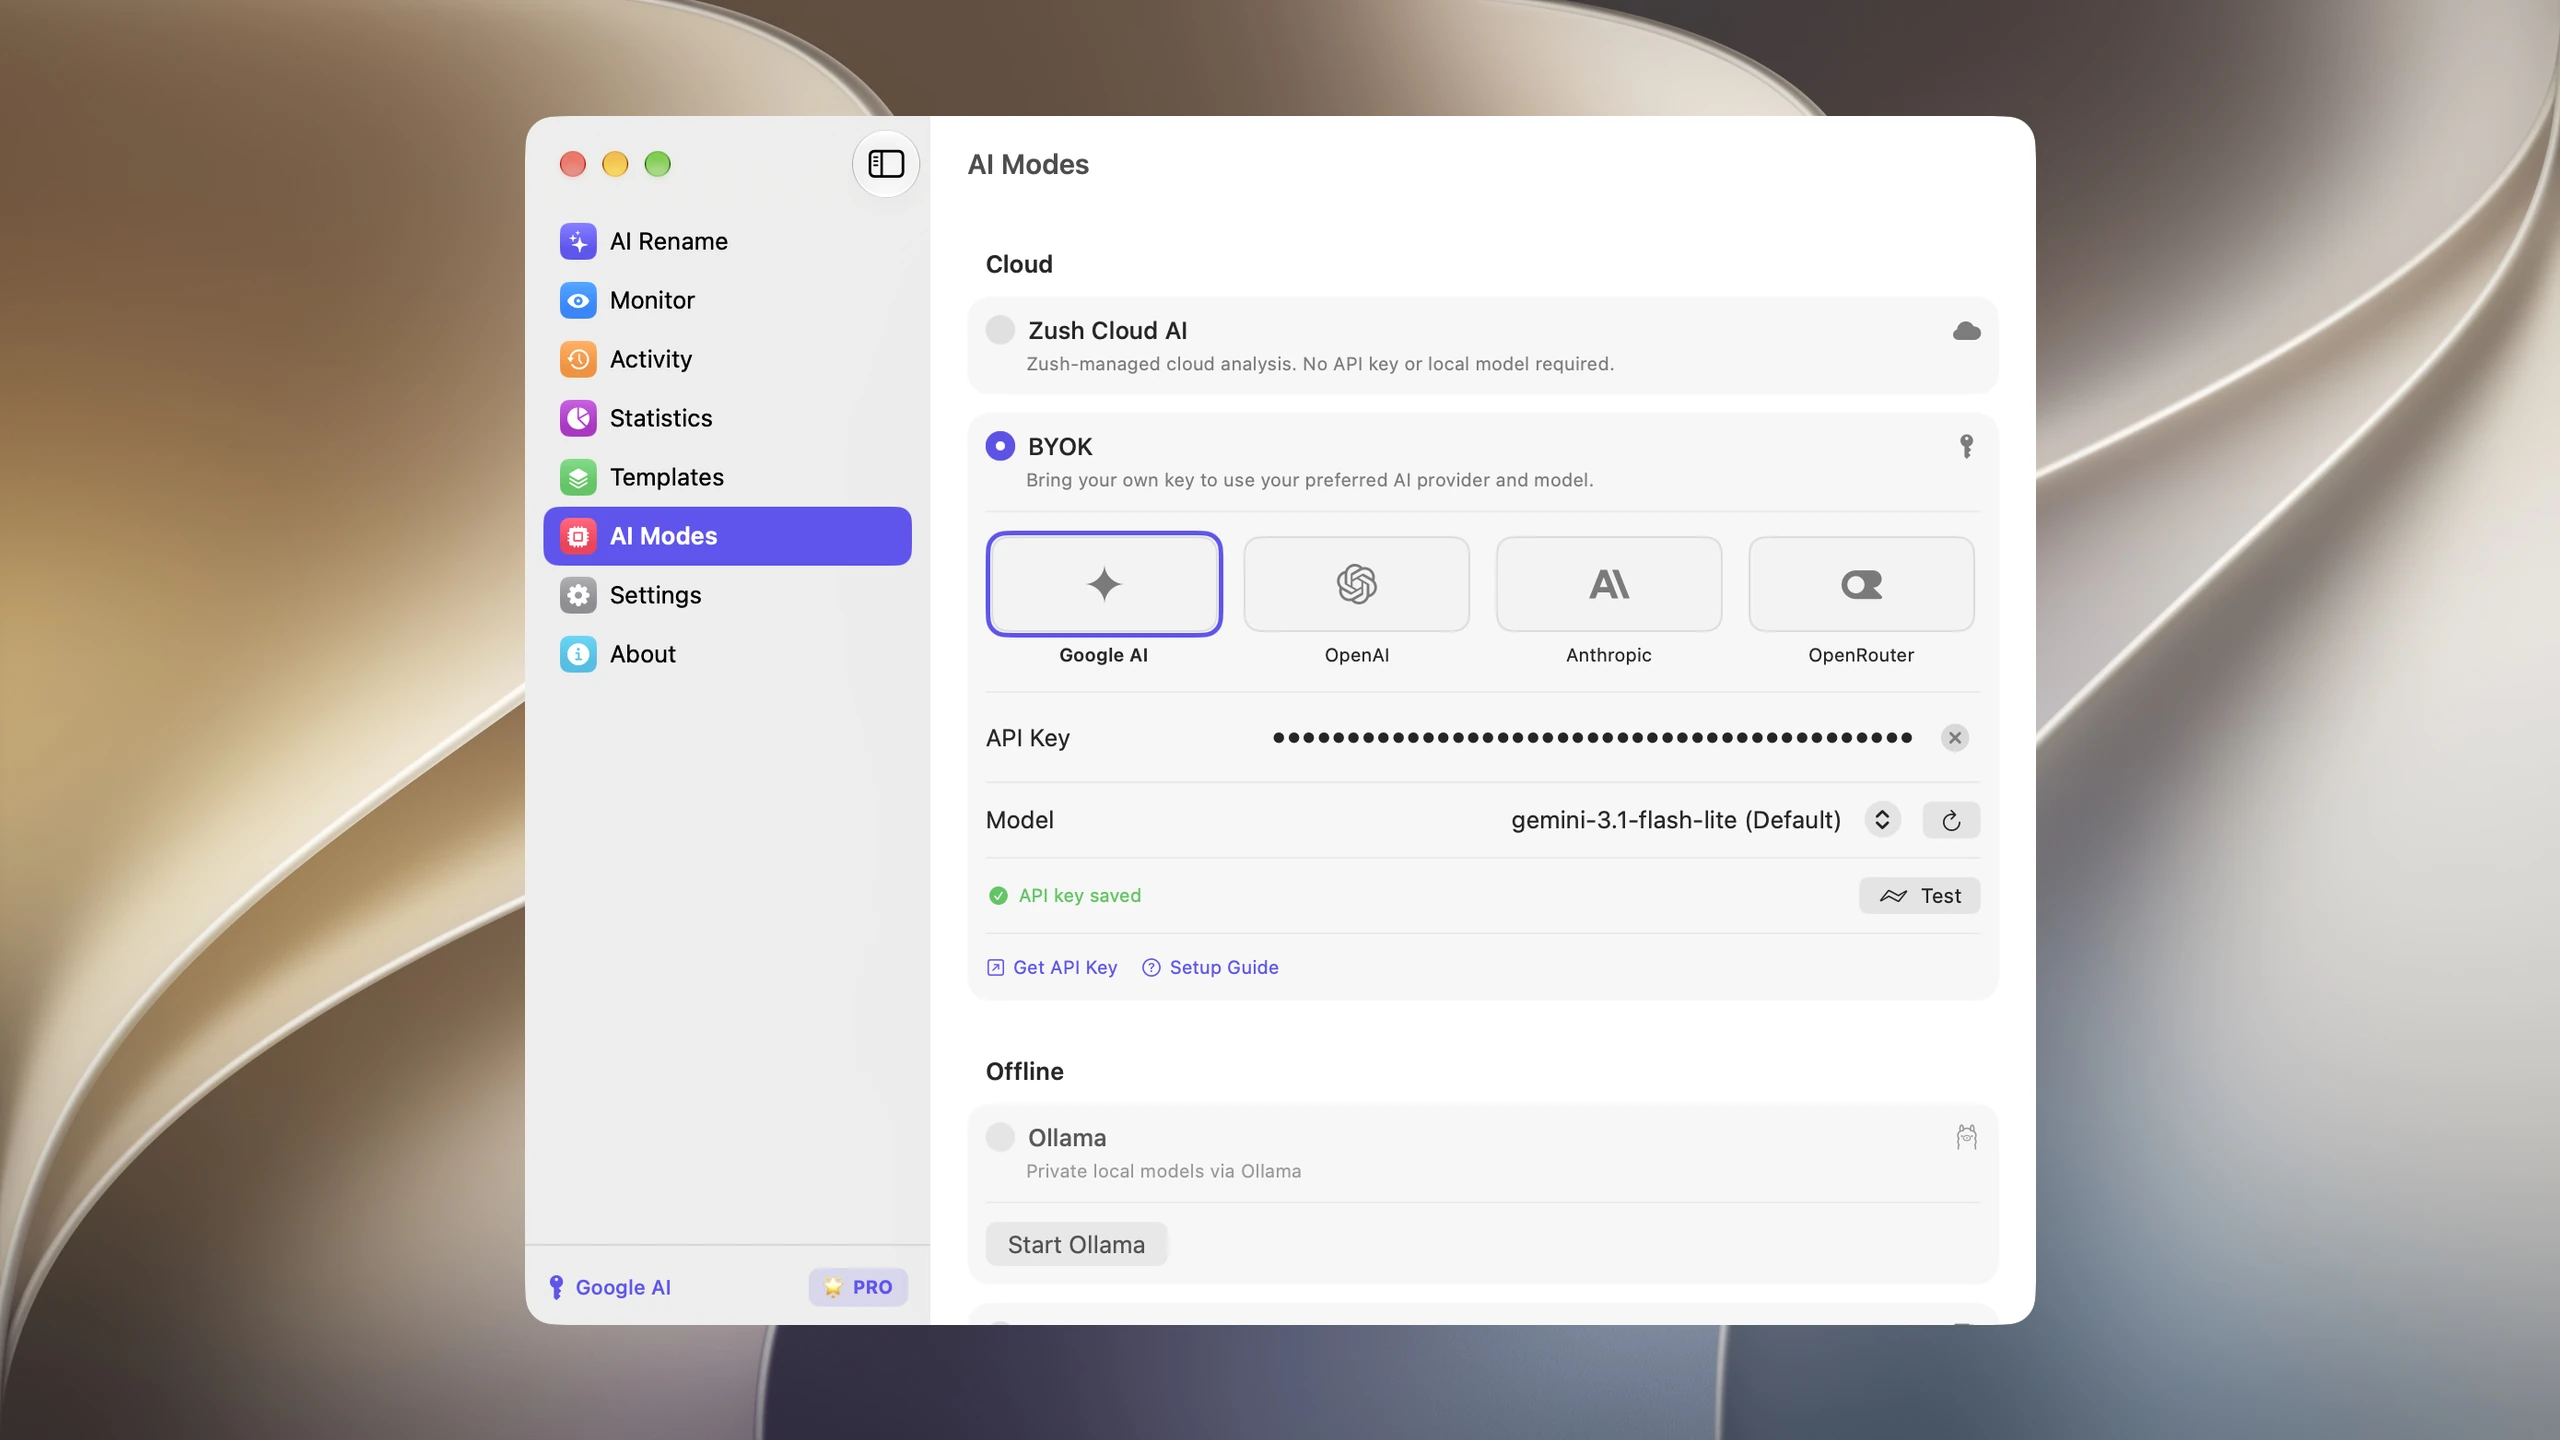Open the Statistics section
This screenshot has height=1440, width=2560.
click(x=727, y=418)
